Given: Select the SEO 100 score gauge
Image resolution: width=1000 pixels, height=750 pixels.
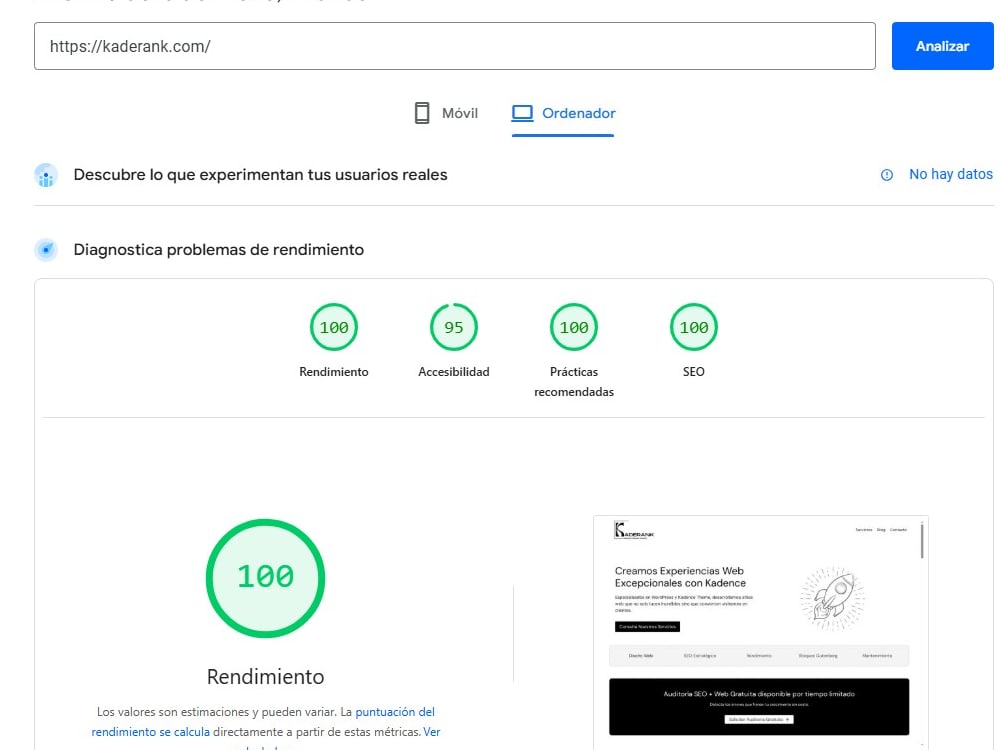Looking at the screenshot, I should click(693, 327).
